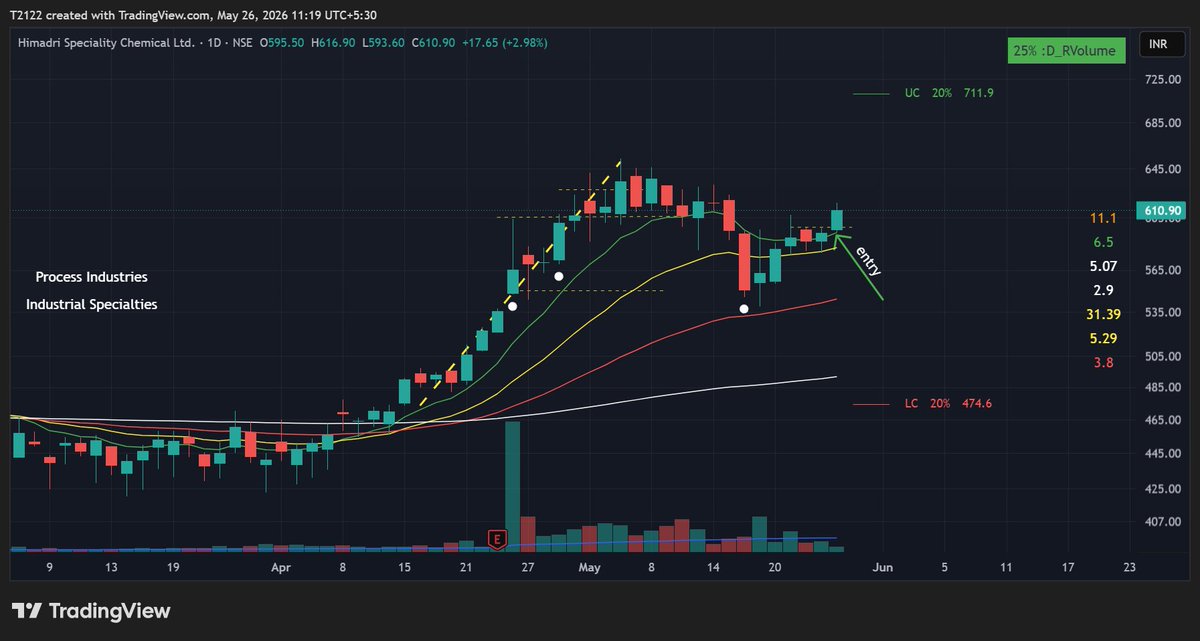The width and height of the screenshot is (1200, 641).
Task: Click the Apr label on time axis
Action: (281, 567)
